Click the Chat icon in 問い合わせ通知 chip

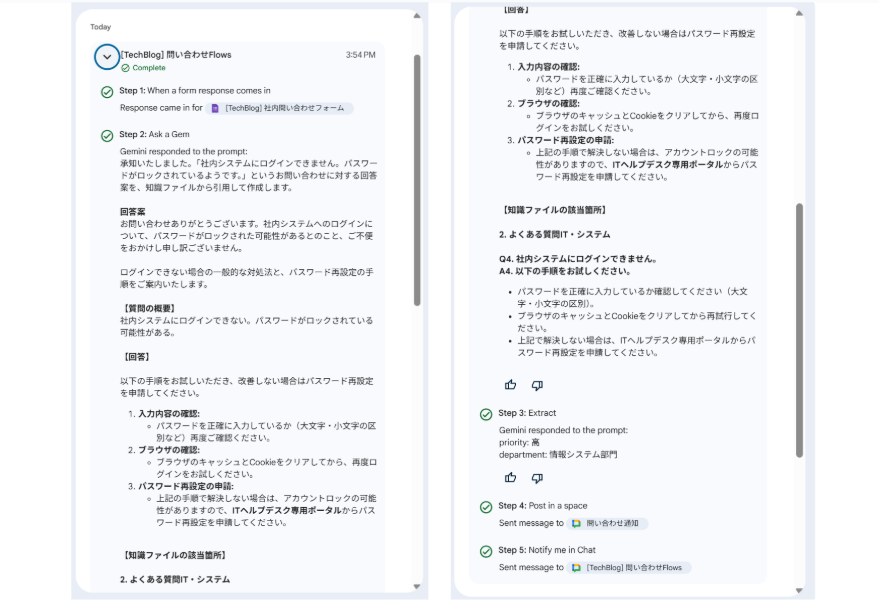(x=576, y=523)
